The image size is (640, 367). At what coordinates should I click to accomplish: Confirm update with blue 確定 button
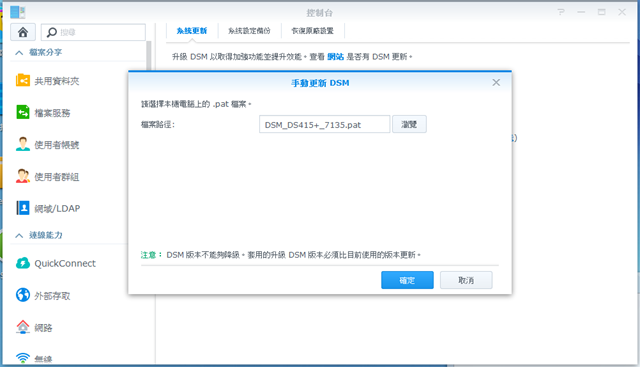click(407, 280)
